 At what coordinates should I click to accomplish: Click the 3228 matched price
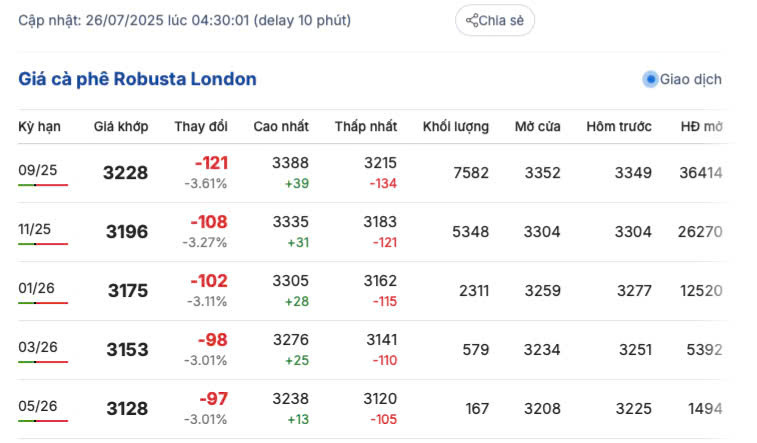click(125, 173)
